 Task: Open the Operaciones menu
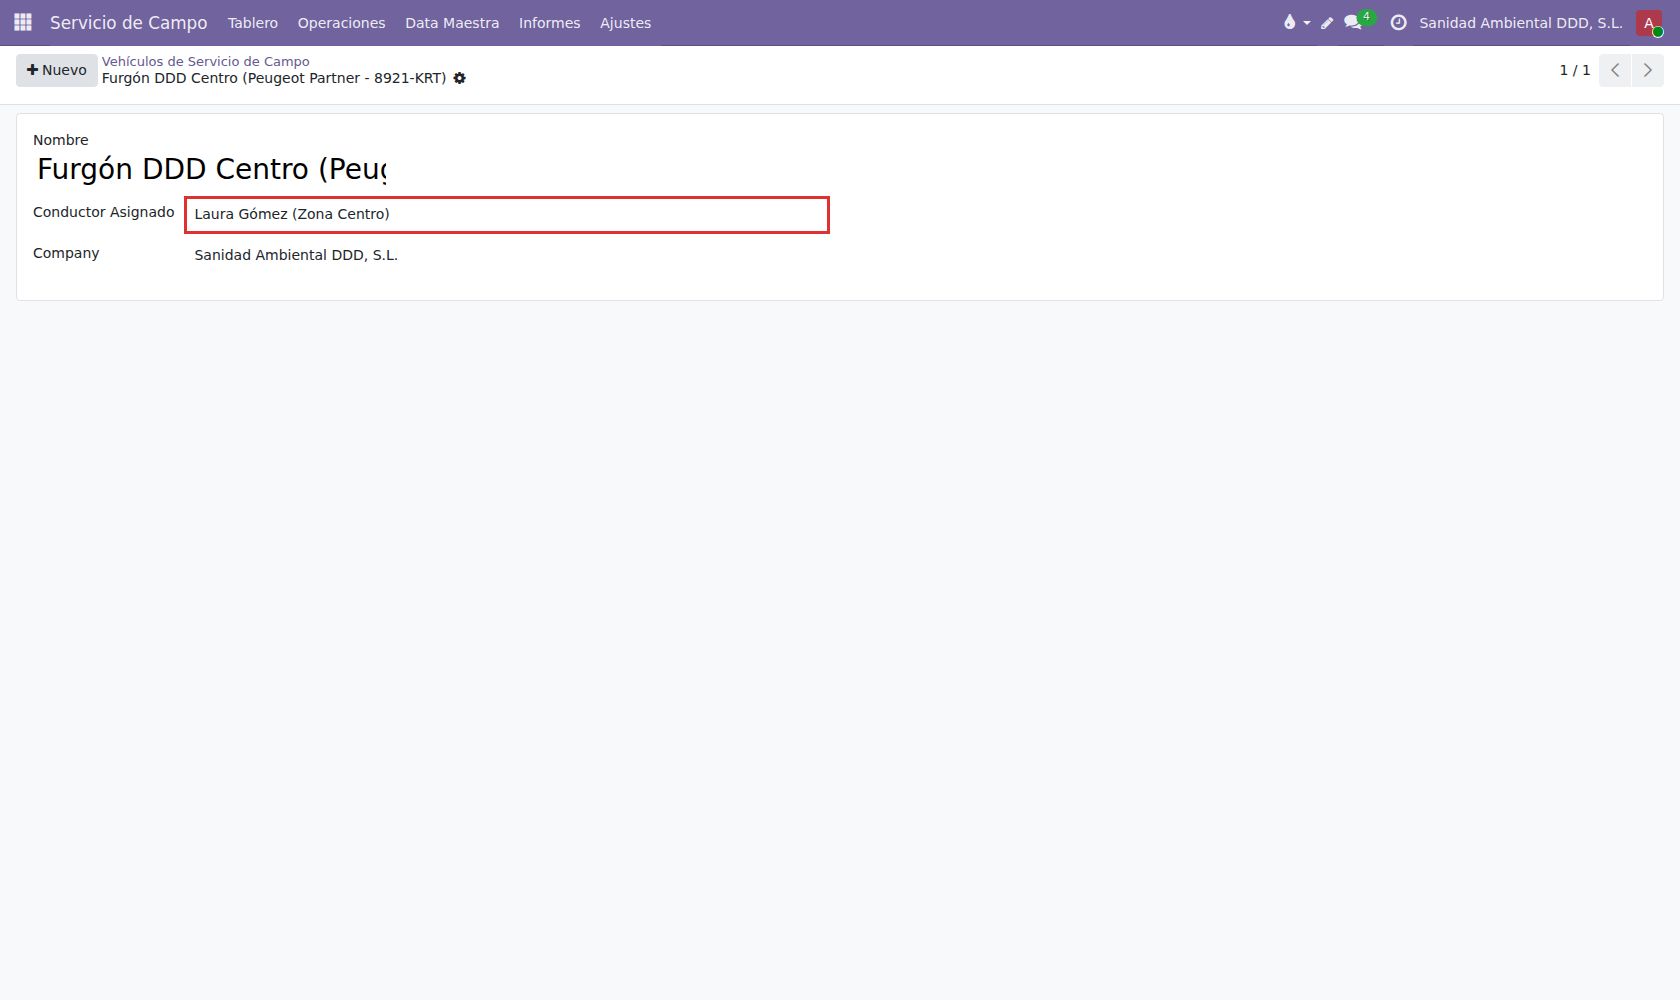coord(341,22)
